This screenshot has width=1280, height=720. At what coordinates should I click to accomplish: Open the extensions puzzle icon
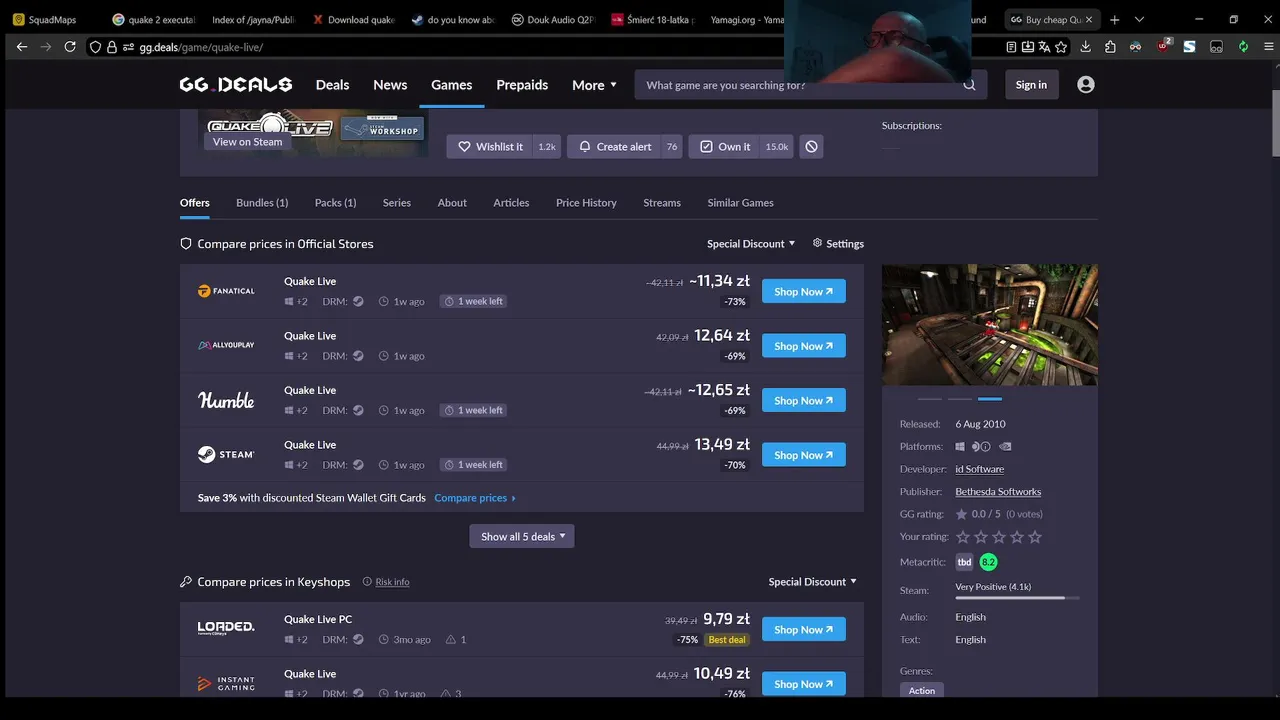[1110, 46]
